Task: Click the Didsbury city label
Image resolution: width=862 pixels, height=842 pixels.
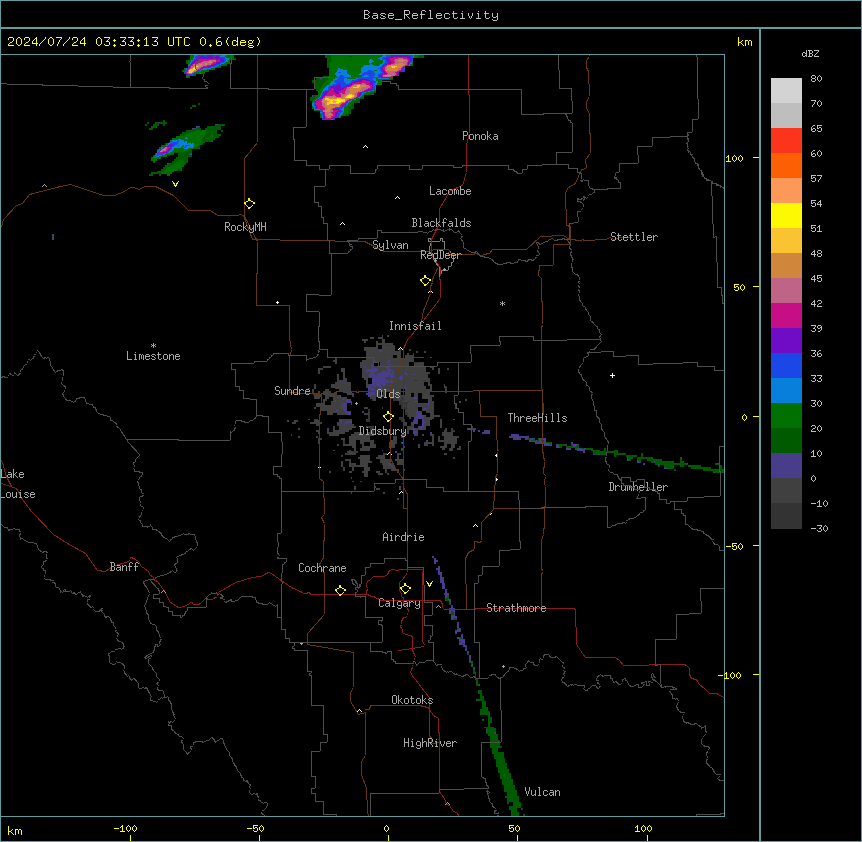Action: click(x=383, y=431)
